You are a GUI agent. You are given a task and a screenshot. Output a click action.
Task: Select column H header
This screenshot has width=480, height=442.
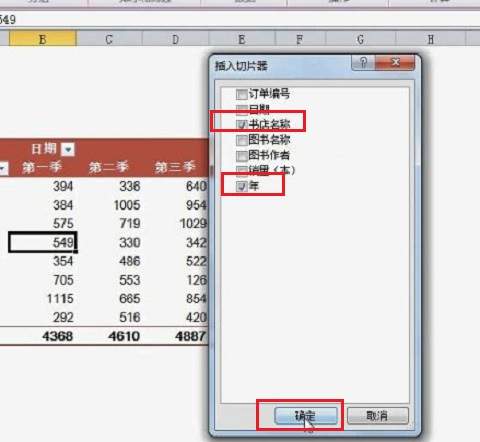pyautogui.click(x=431, y=39)
